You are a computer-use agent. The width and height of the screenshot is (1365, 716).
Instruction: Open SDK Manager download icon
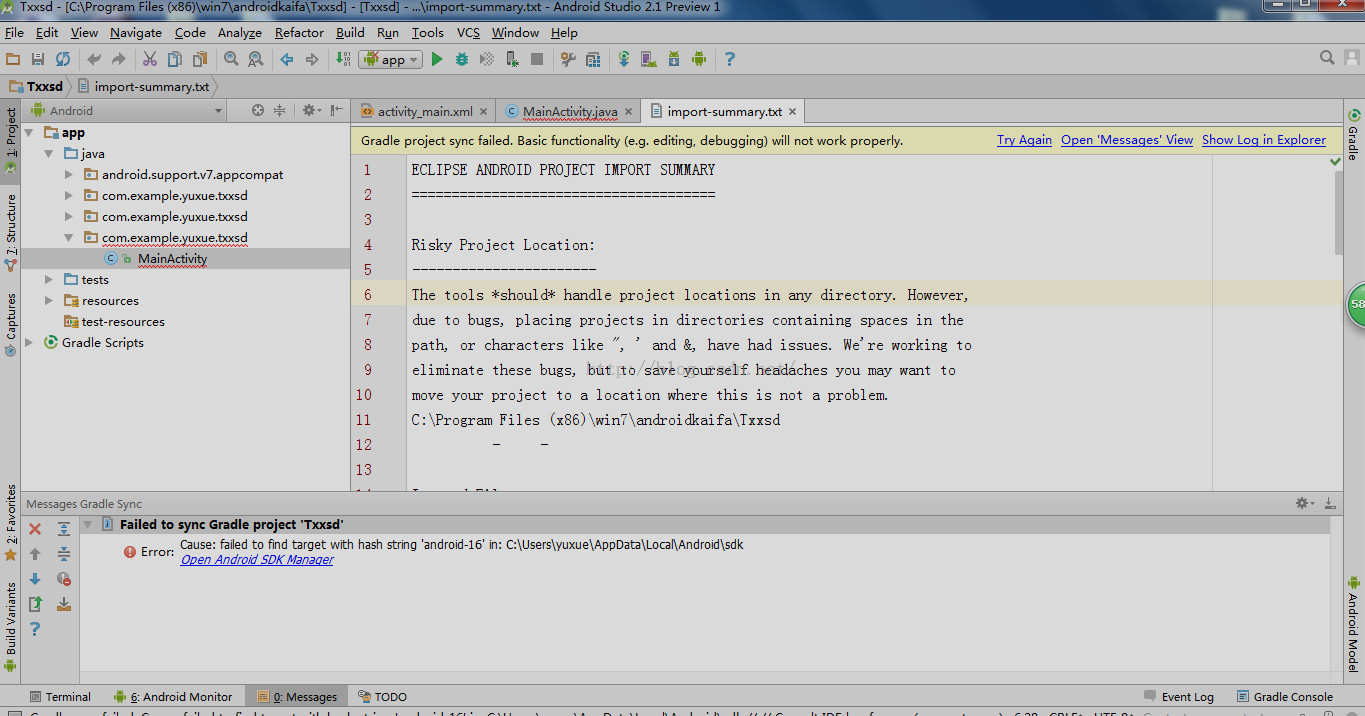pos(674,60)
